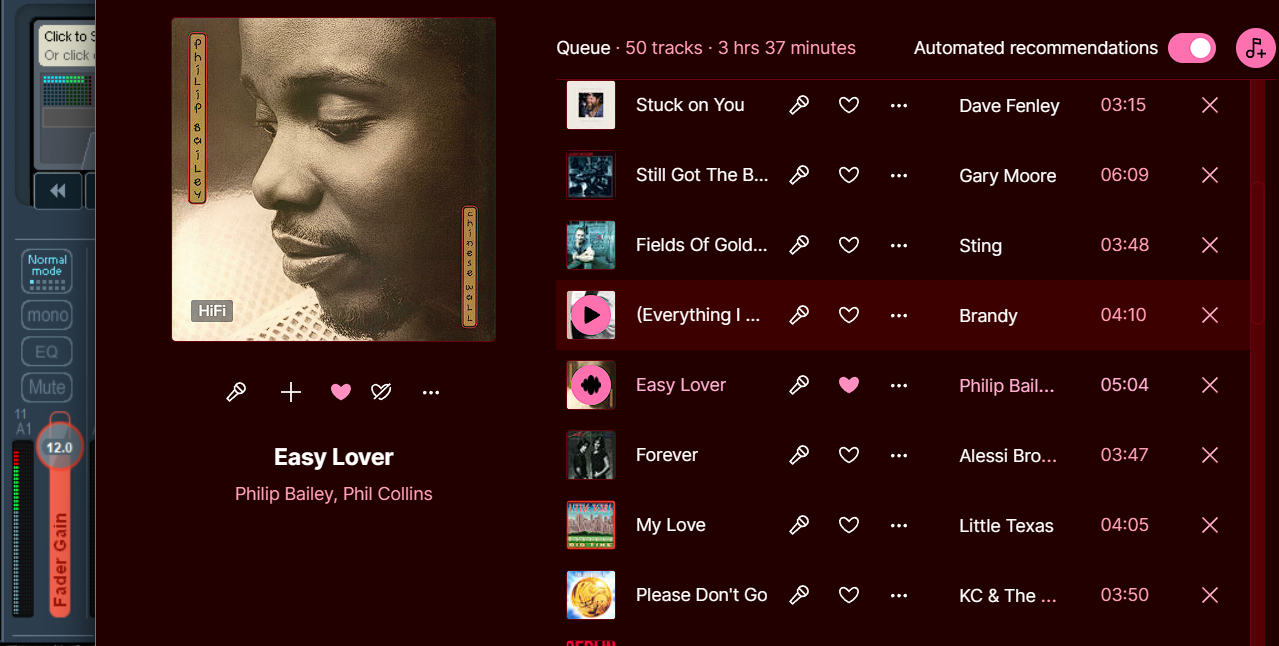Open more options for My Love
Image resolution: width=1279 pixels, height=646 pixels.
[x=899, y=525]
